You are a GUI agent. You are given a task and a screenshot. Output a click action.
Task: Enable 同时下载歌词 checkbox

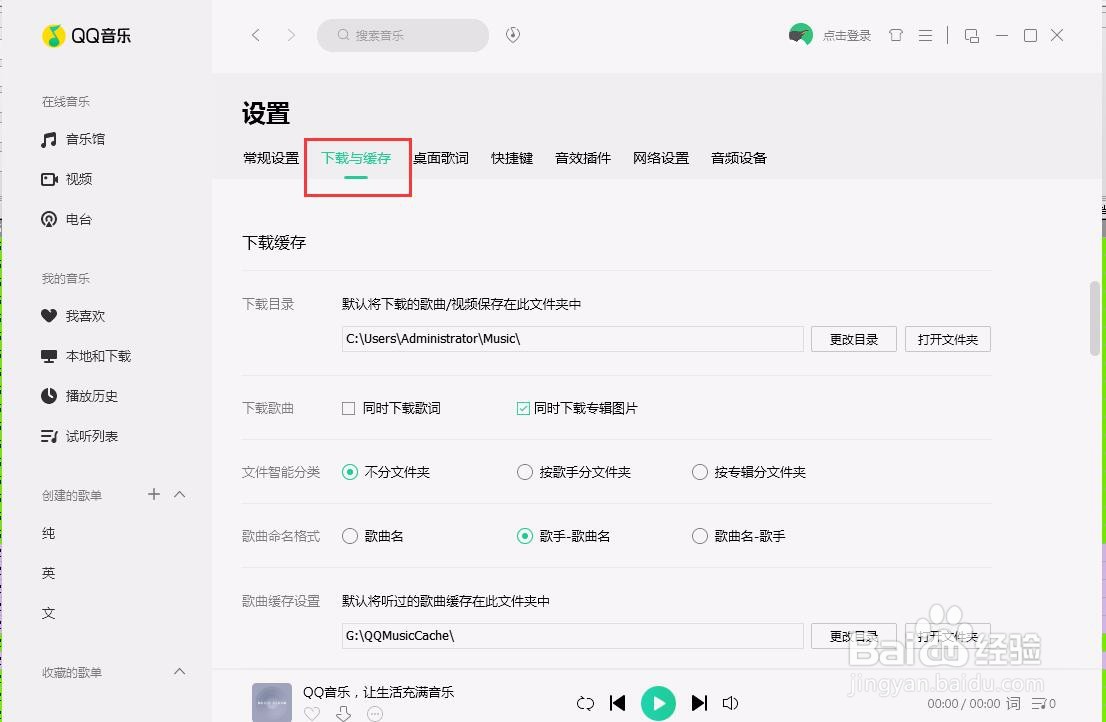[x=348, y=408]
